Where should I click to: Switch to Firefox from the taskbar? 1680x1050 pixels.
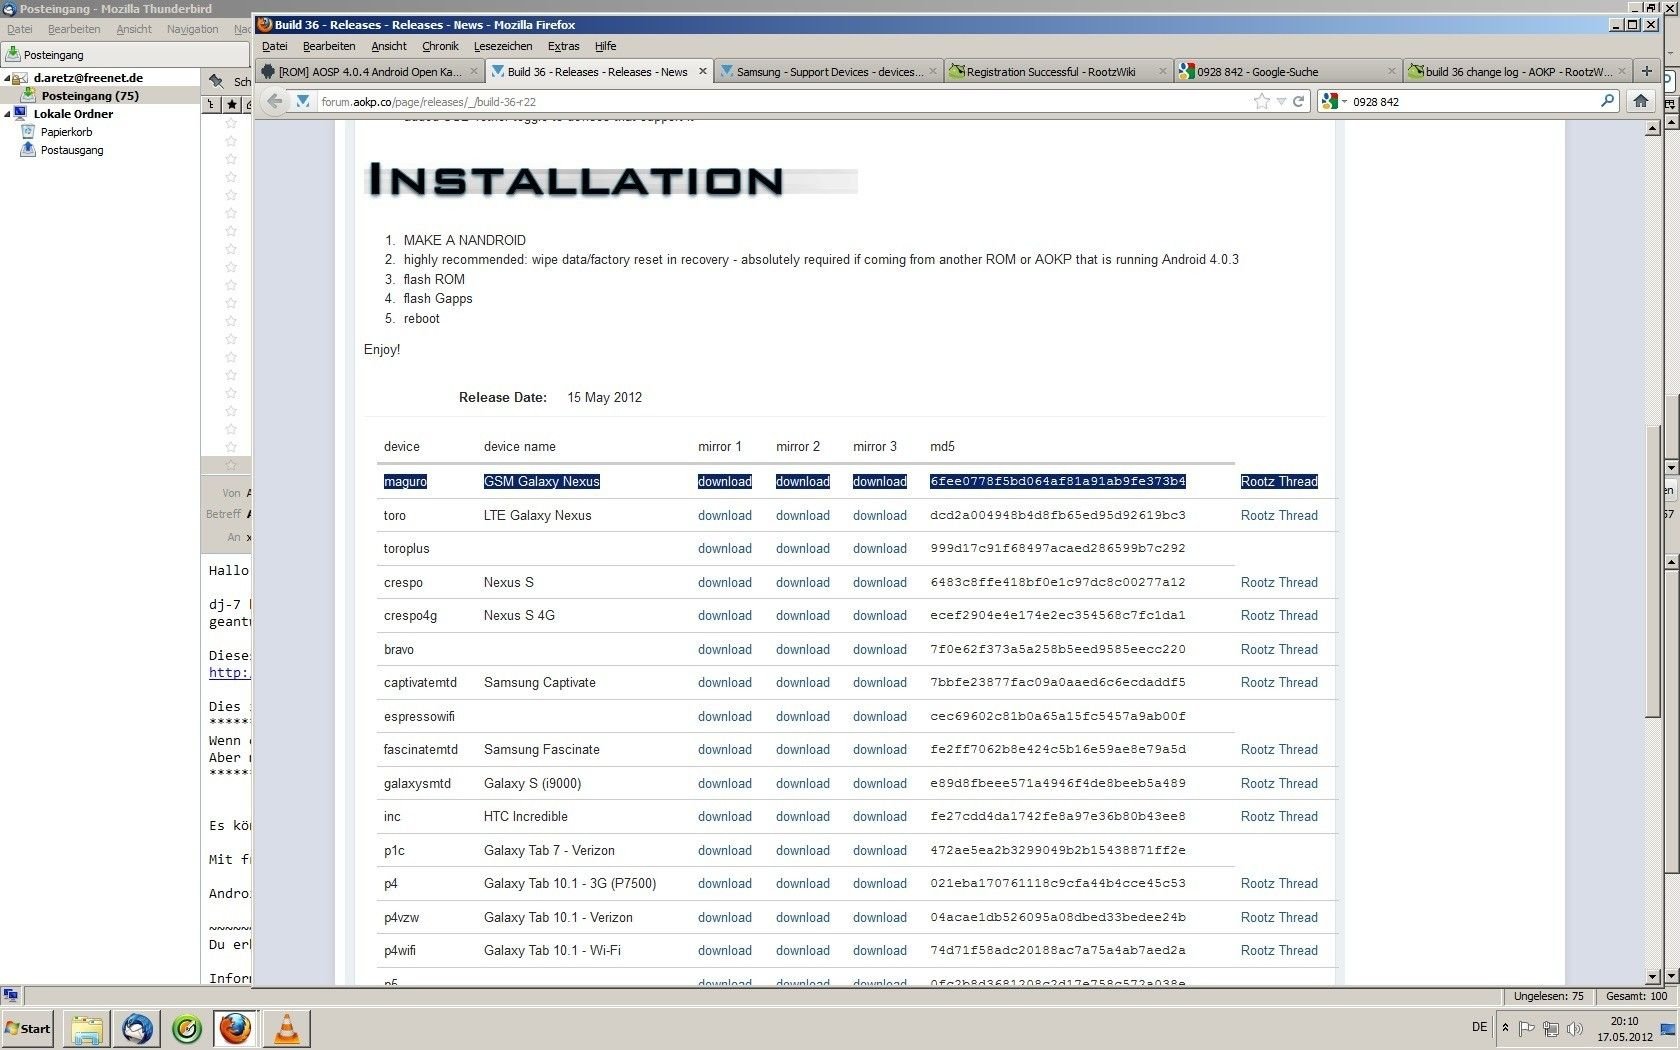click(x=236, y=1028)
